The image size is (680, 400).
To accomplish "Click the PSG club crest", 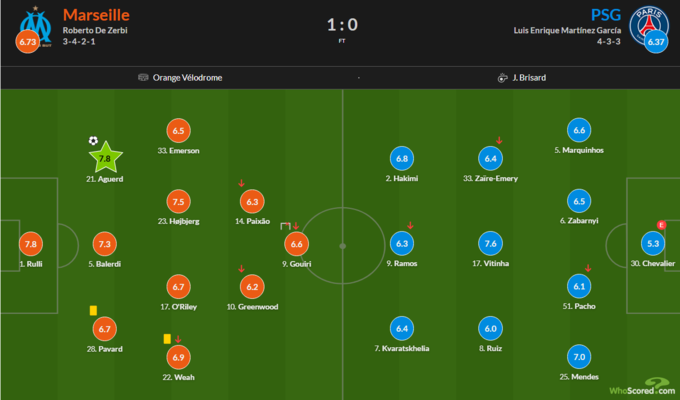I will [651, 22].
